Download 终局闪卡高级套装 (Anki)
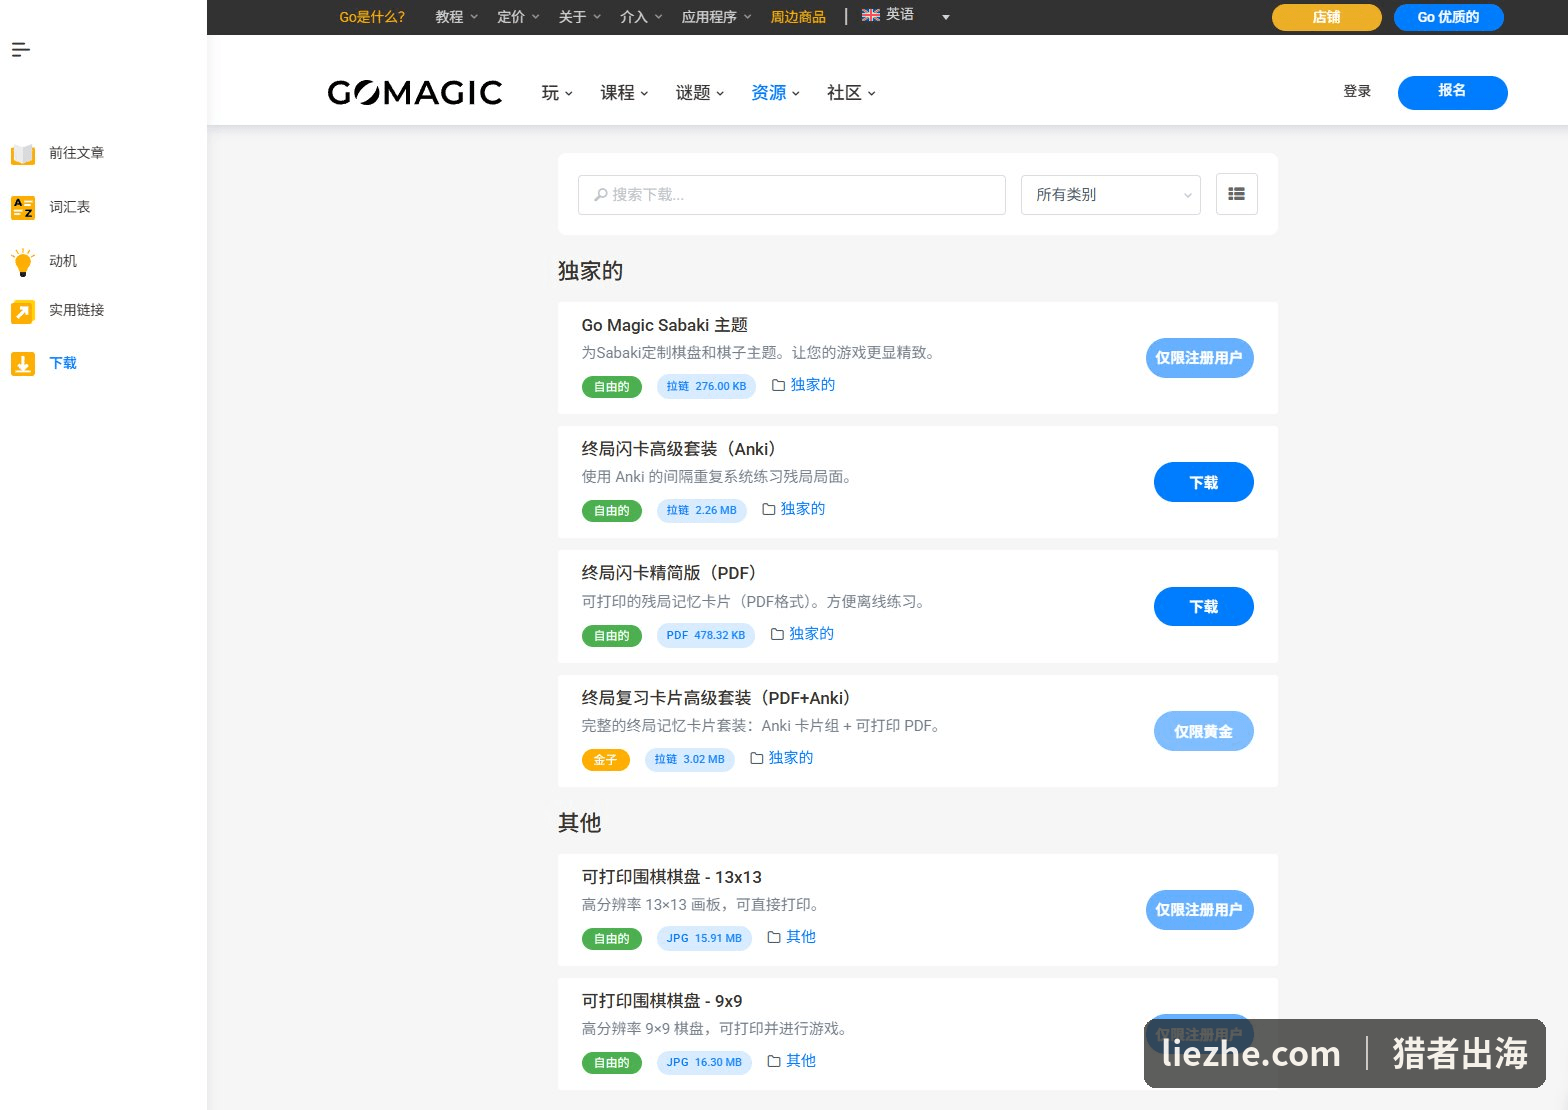This screenshot has height=1110, width=1568. tap(1204, 482)
